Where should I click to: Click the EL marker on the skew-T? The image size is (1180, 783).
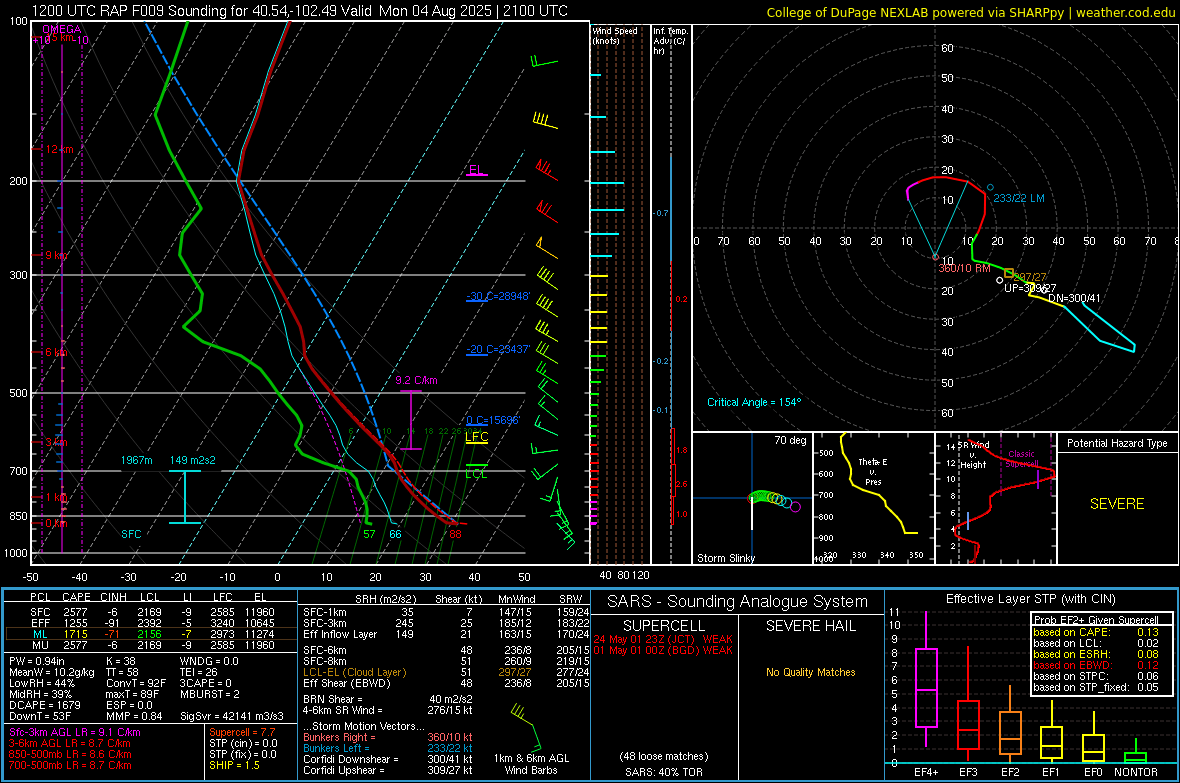(476, 170)
